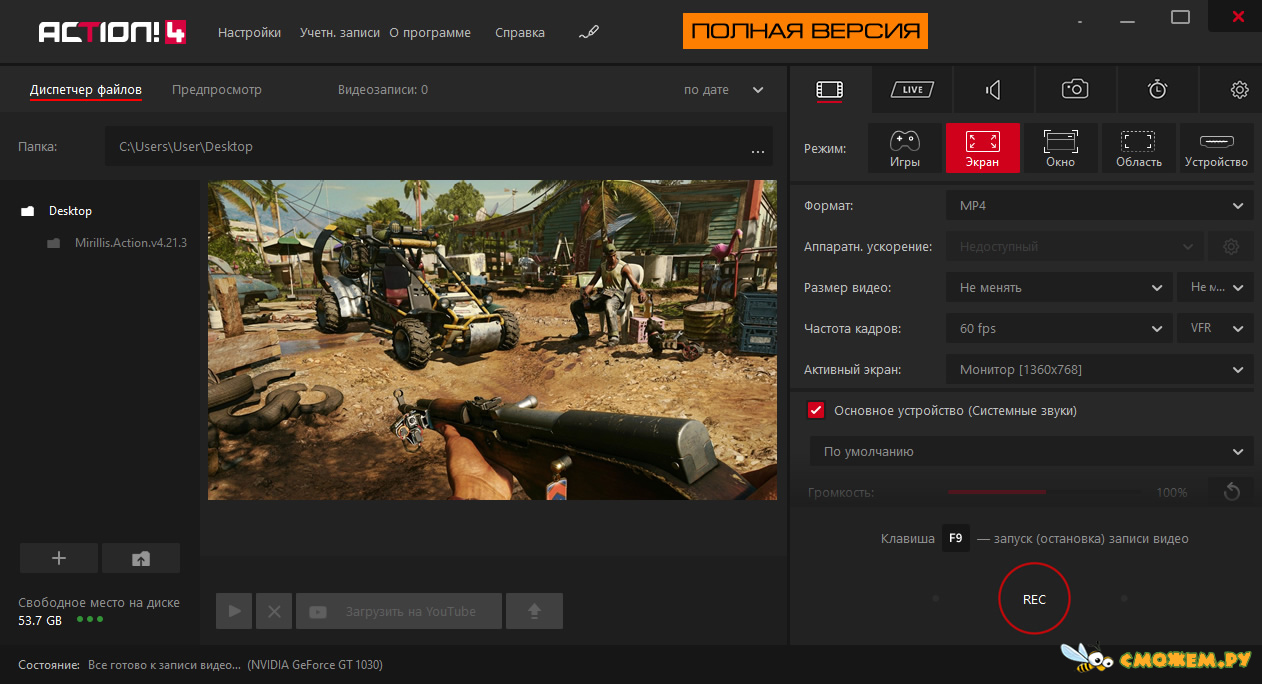Open the audio recording speaker tab
1262x684 pixels.
coord(993,90)
